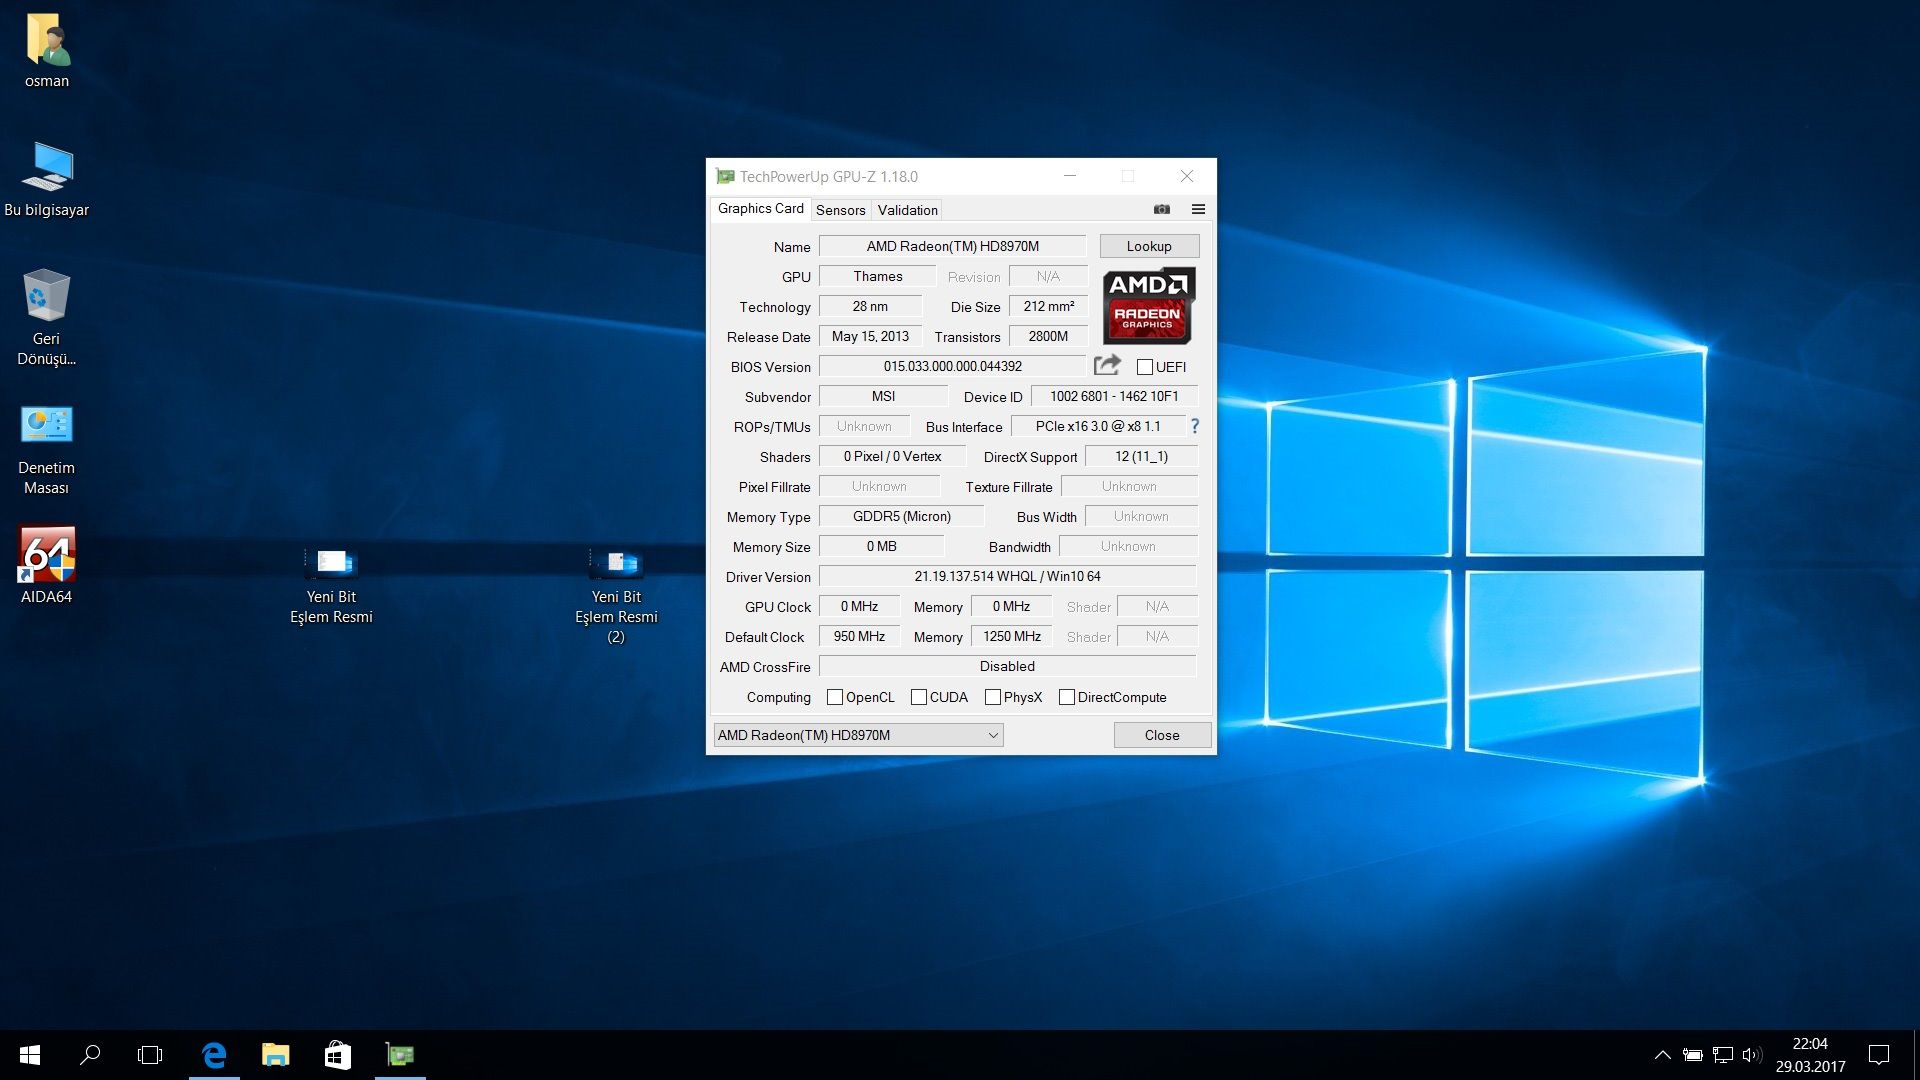Click the AMD Radeon Graphics logo
The height and width of the screenshot is (1080, 1920).
[x=1148, y=305]
